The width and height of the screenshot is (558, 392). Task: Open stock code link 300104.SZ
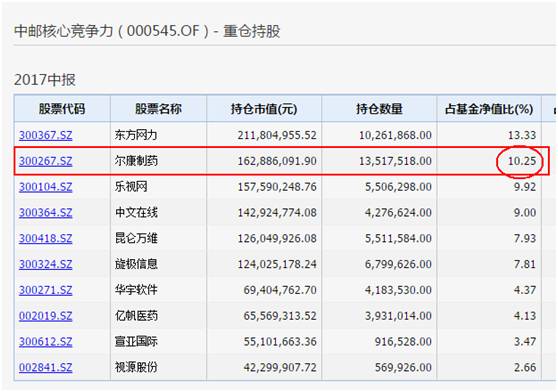[x=46, y=187]
